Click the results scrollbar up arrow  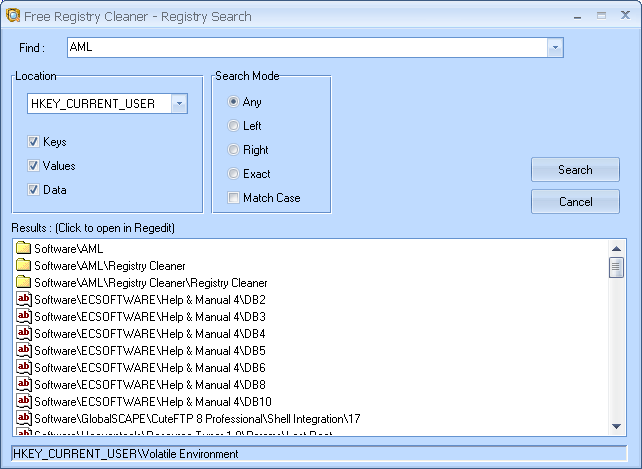616,248
